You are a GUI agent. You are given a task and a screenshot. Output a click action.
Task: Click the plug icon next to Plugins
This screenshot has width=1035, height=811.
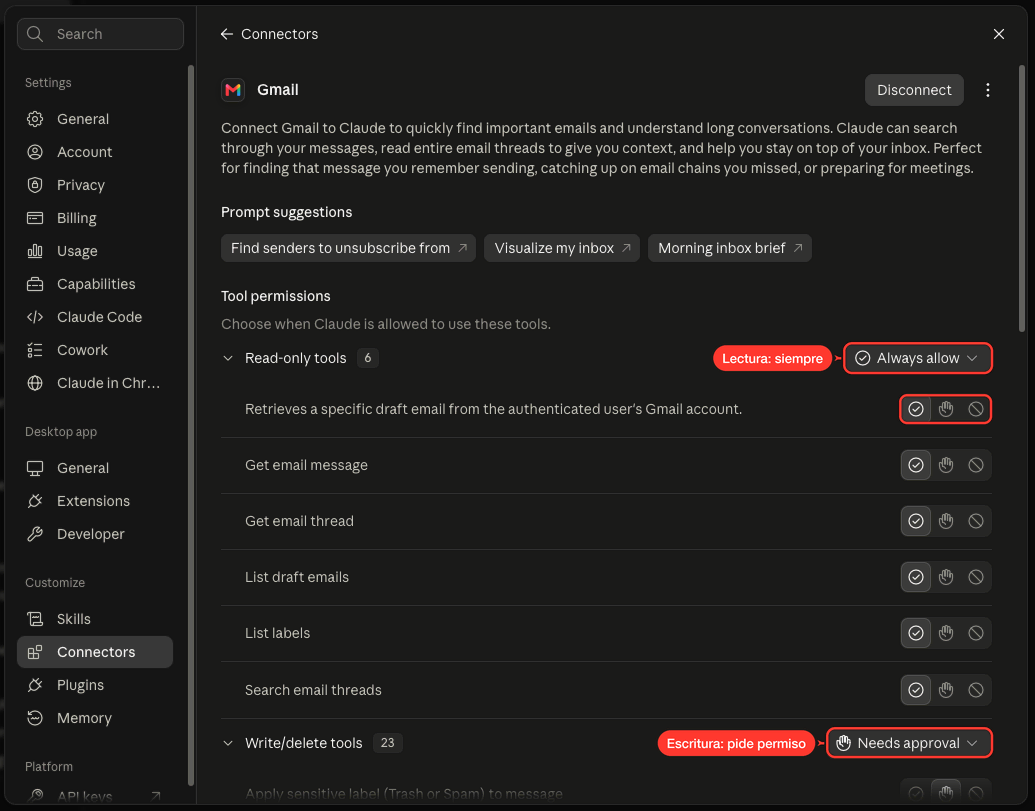[35, 686]
